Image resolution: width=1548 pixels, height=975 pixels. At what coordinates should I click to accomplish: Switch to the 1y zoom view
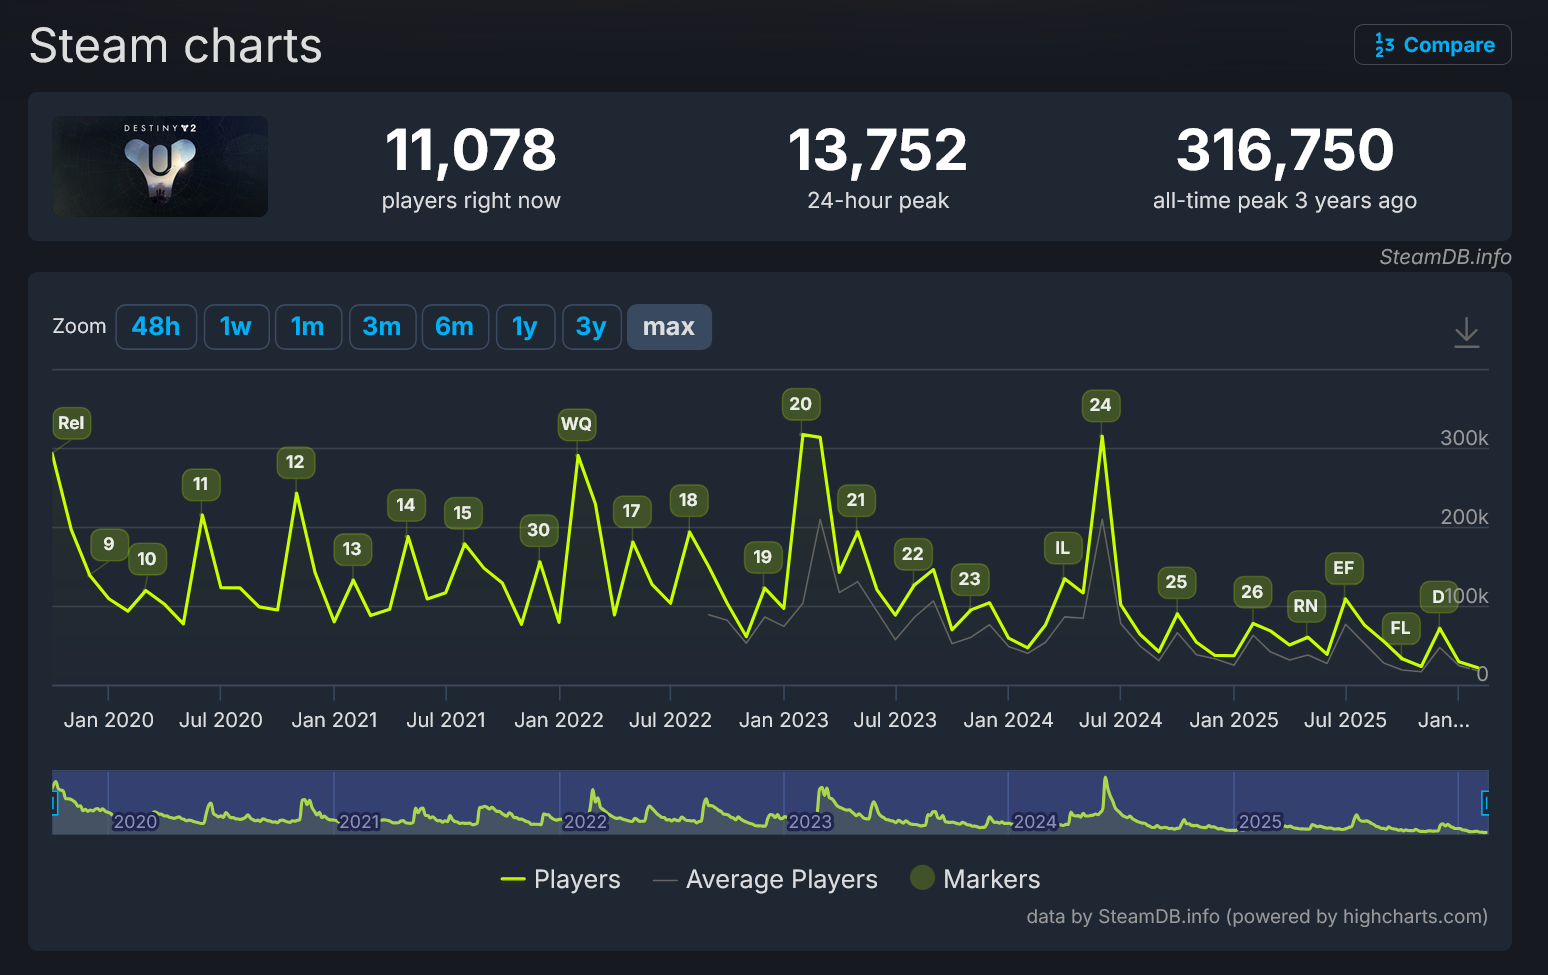tap(525, 326)
